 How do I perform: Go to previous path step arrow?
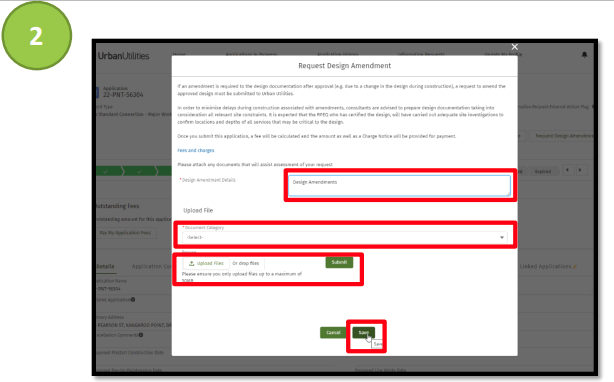[x=568, y=170]
